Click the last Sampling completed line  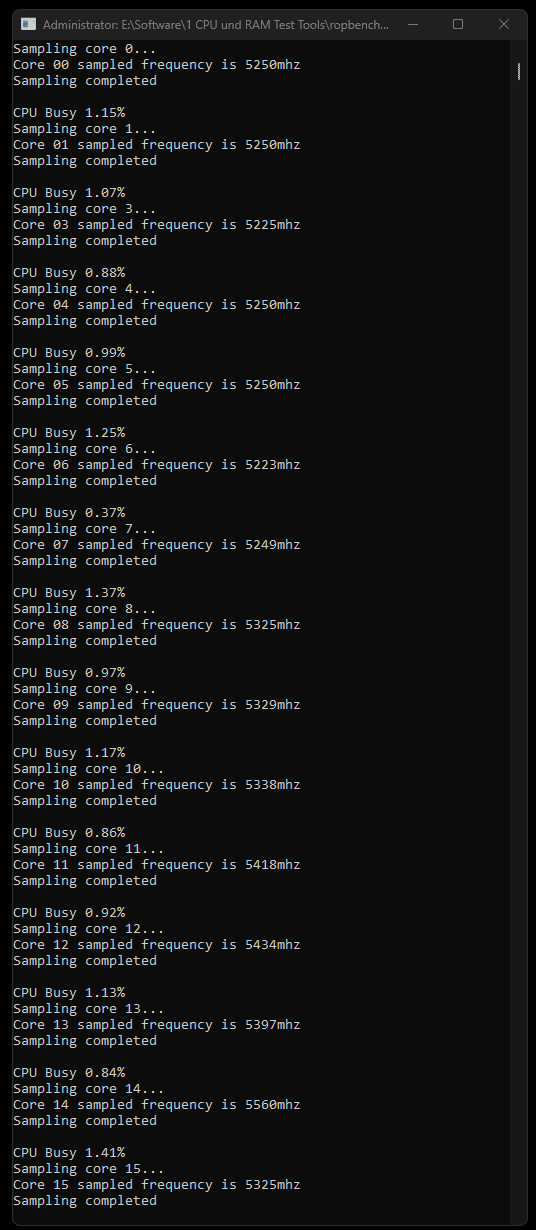(x=85, y=1201)
